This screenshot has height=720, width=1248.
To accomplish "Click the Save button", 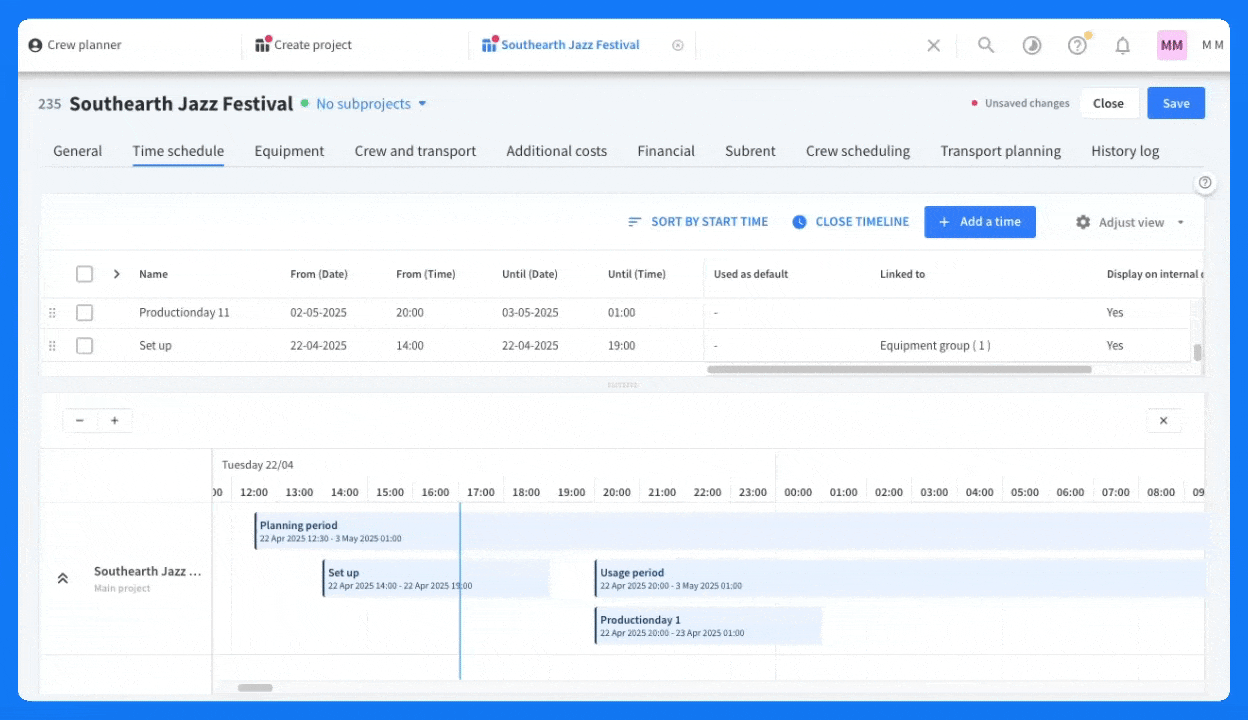I will (x=1176, y=103).
